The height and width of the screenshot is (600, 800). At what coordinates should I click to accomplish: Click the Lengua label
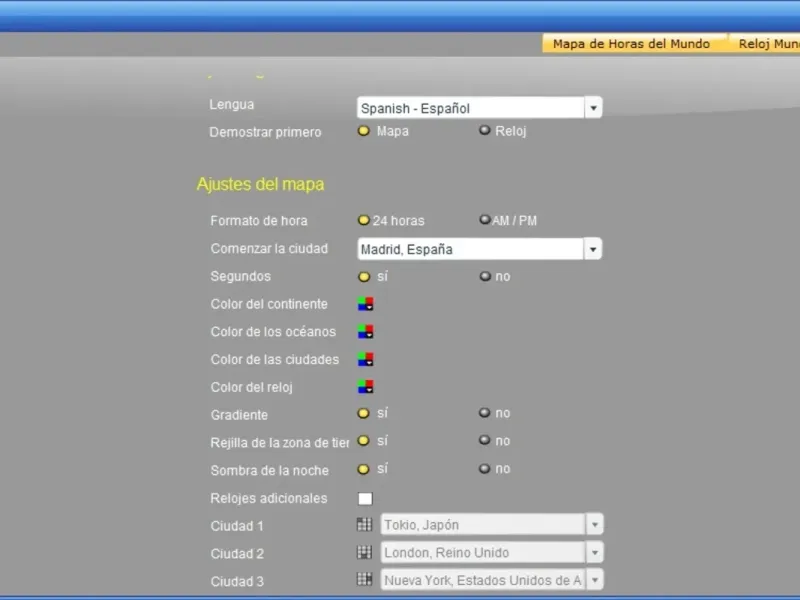pyautogui.click(x=232, y=105)
